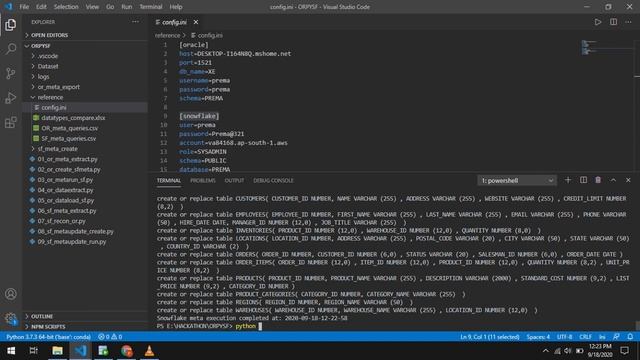Open the Run menu

127,7
